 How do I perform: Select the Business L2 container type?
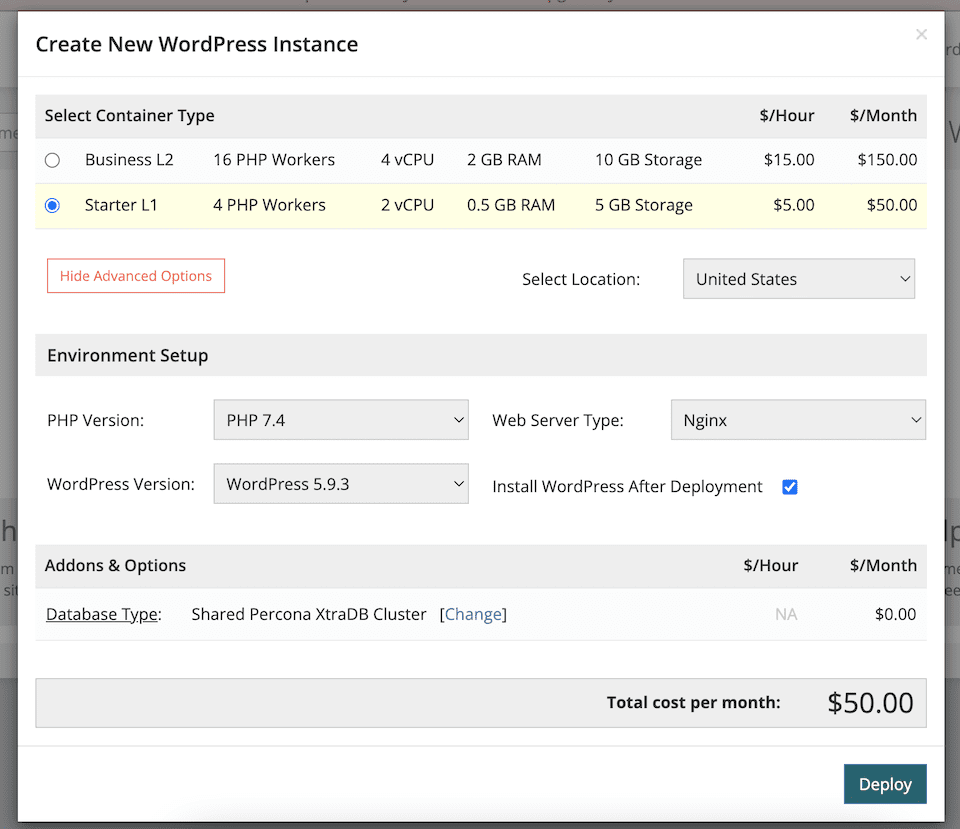coord(54,159)
